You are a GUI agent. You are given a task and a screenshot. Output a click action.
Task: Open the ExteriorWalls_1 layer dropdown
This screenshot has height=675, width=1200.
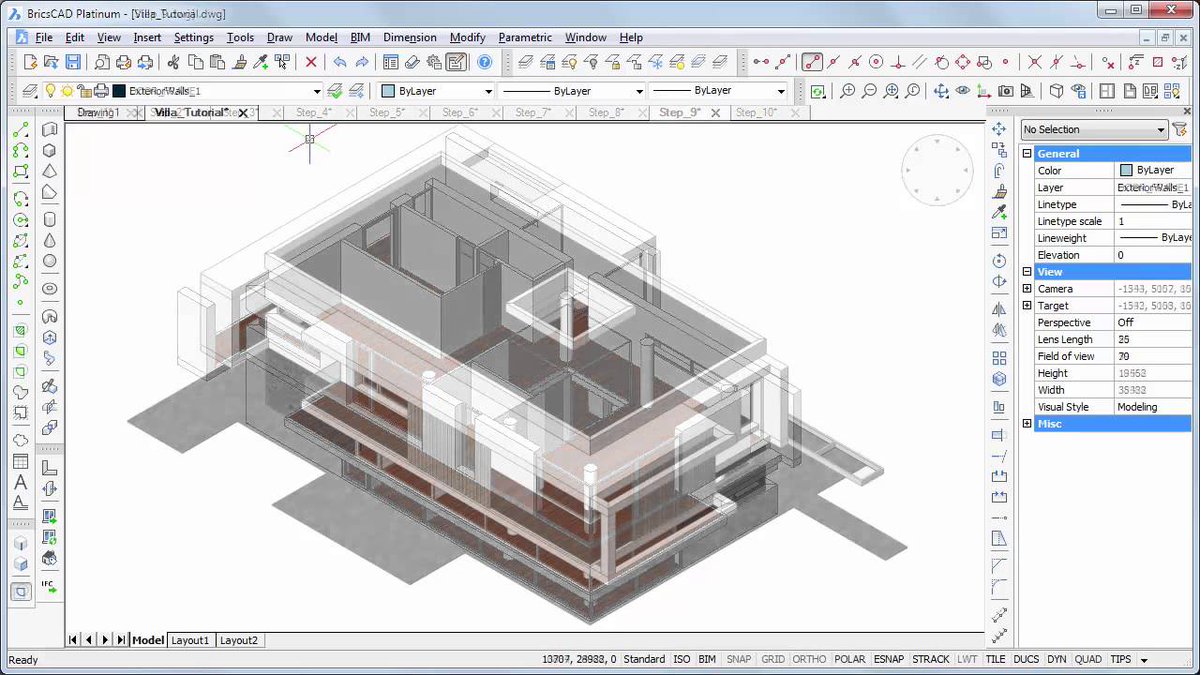(318, 91)
